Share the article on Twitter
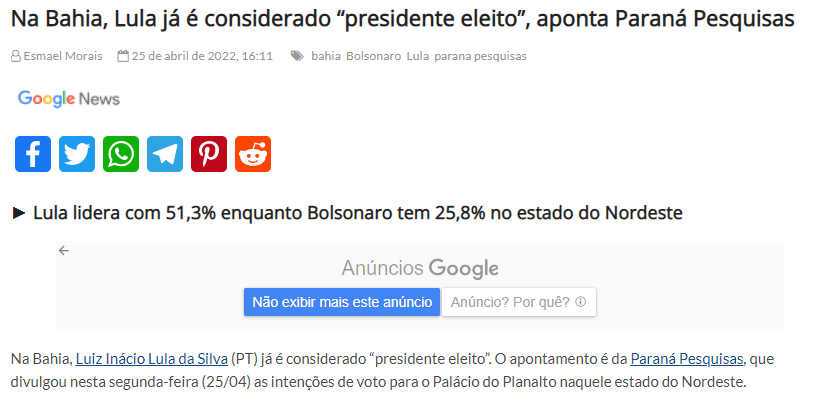Viewport: 825px width, 403px height. coord(77,154)
